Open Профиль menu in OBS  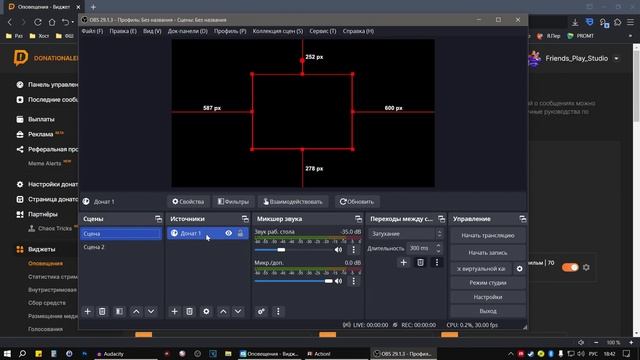click(x=230, y=31)
